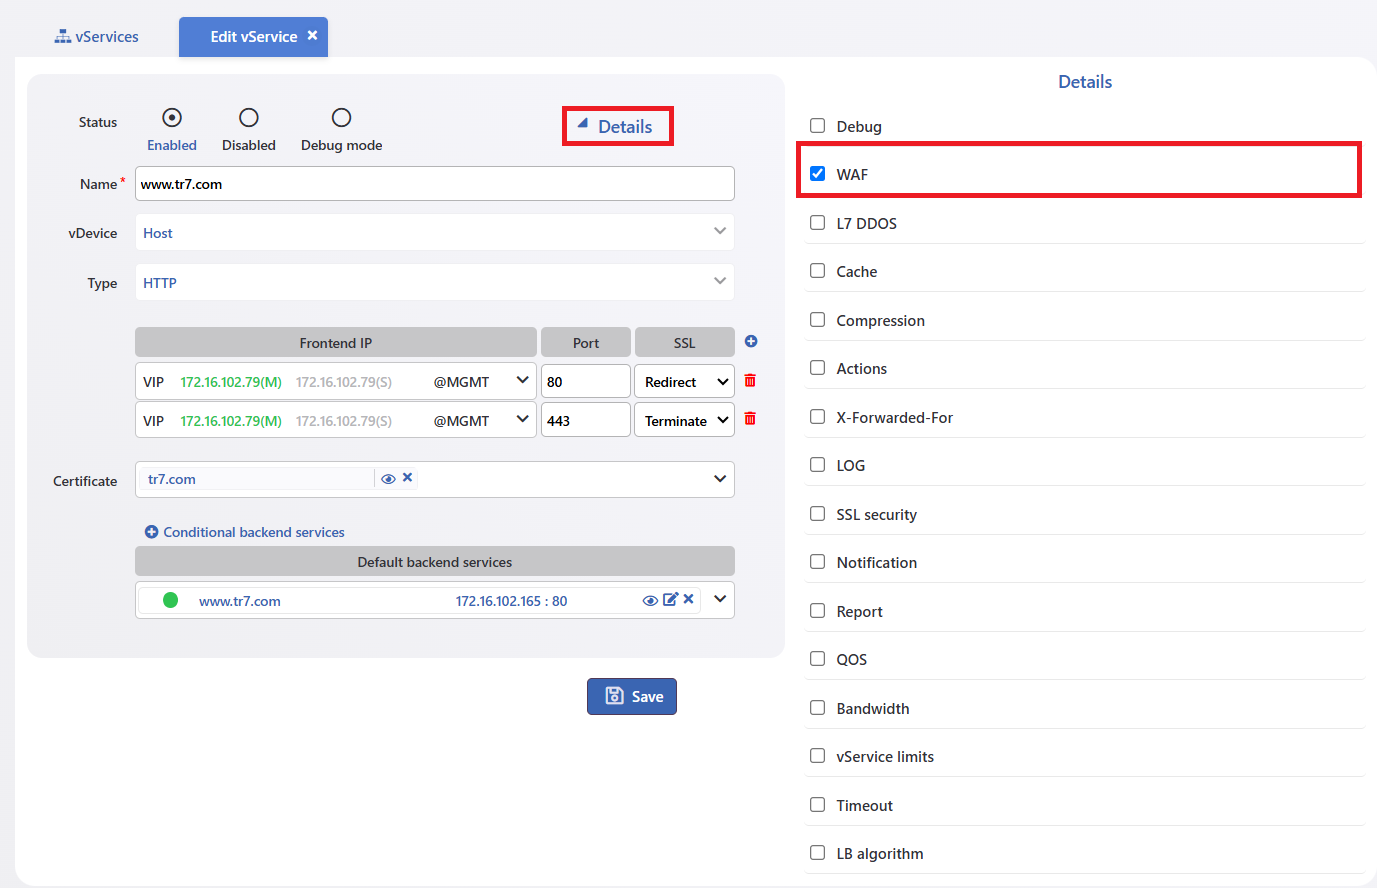Enable the X-Forwarded-For checkbox
The image size is (1377, 888).
tap(817, 417)
